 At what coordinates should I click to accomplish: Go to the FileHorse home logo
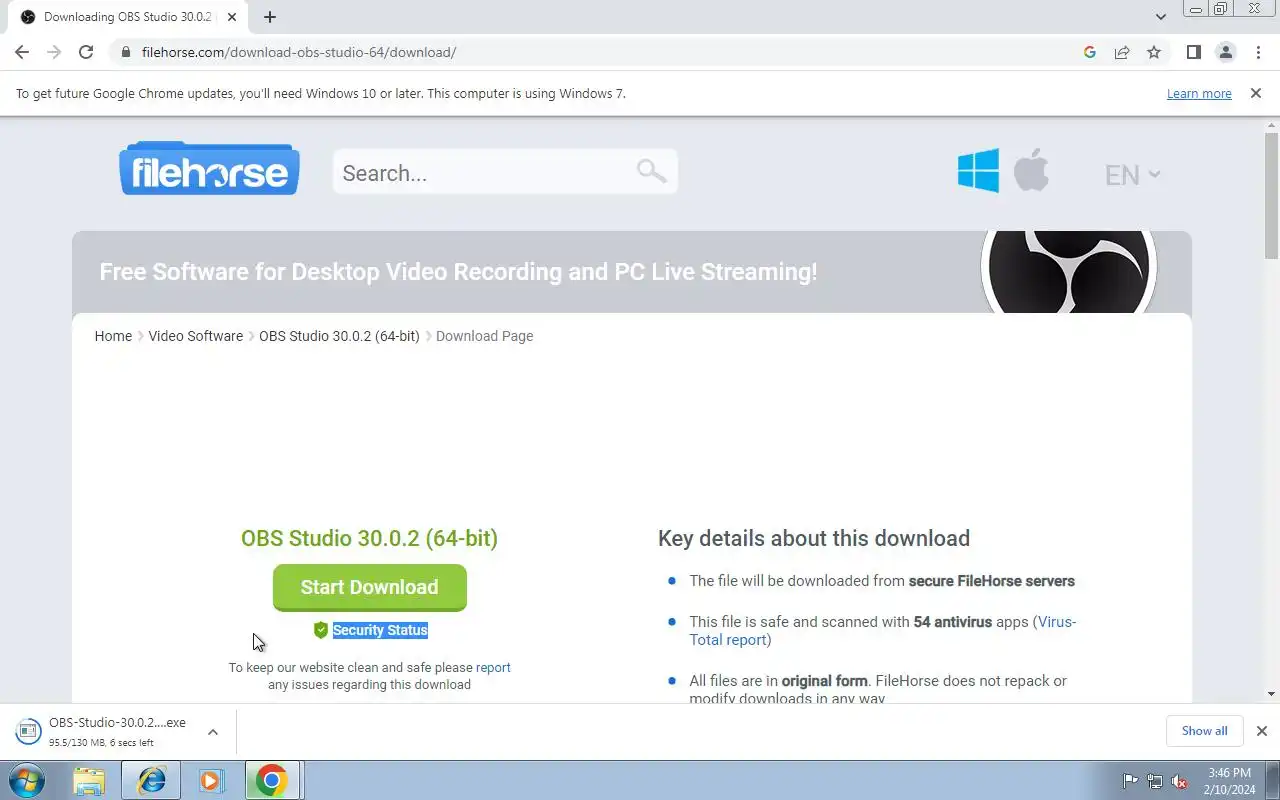tap(209, 168)
